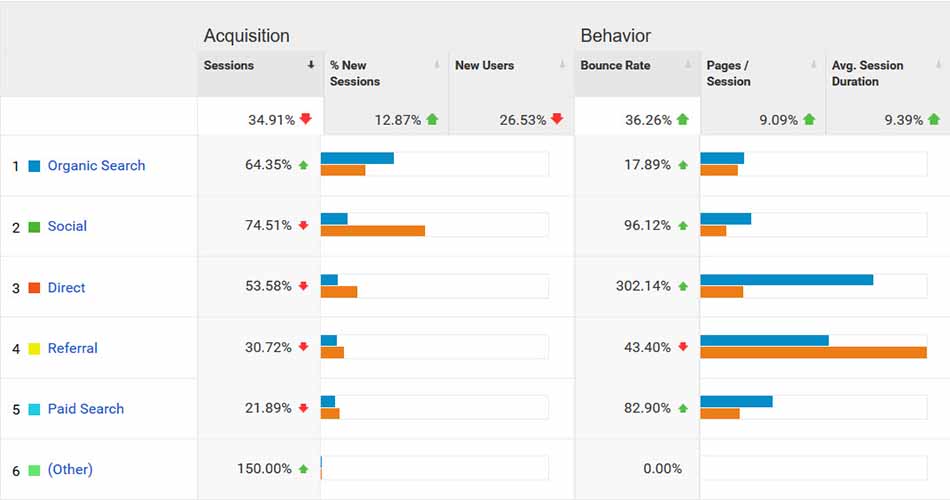Sort by Avg. Session Duration column

click(867, 73)
